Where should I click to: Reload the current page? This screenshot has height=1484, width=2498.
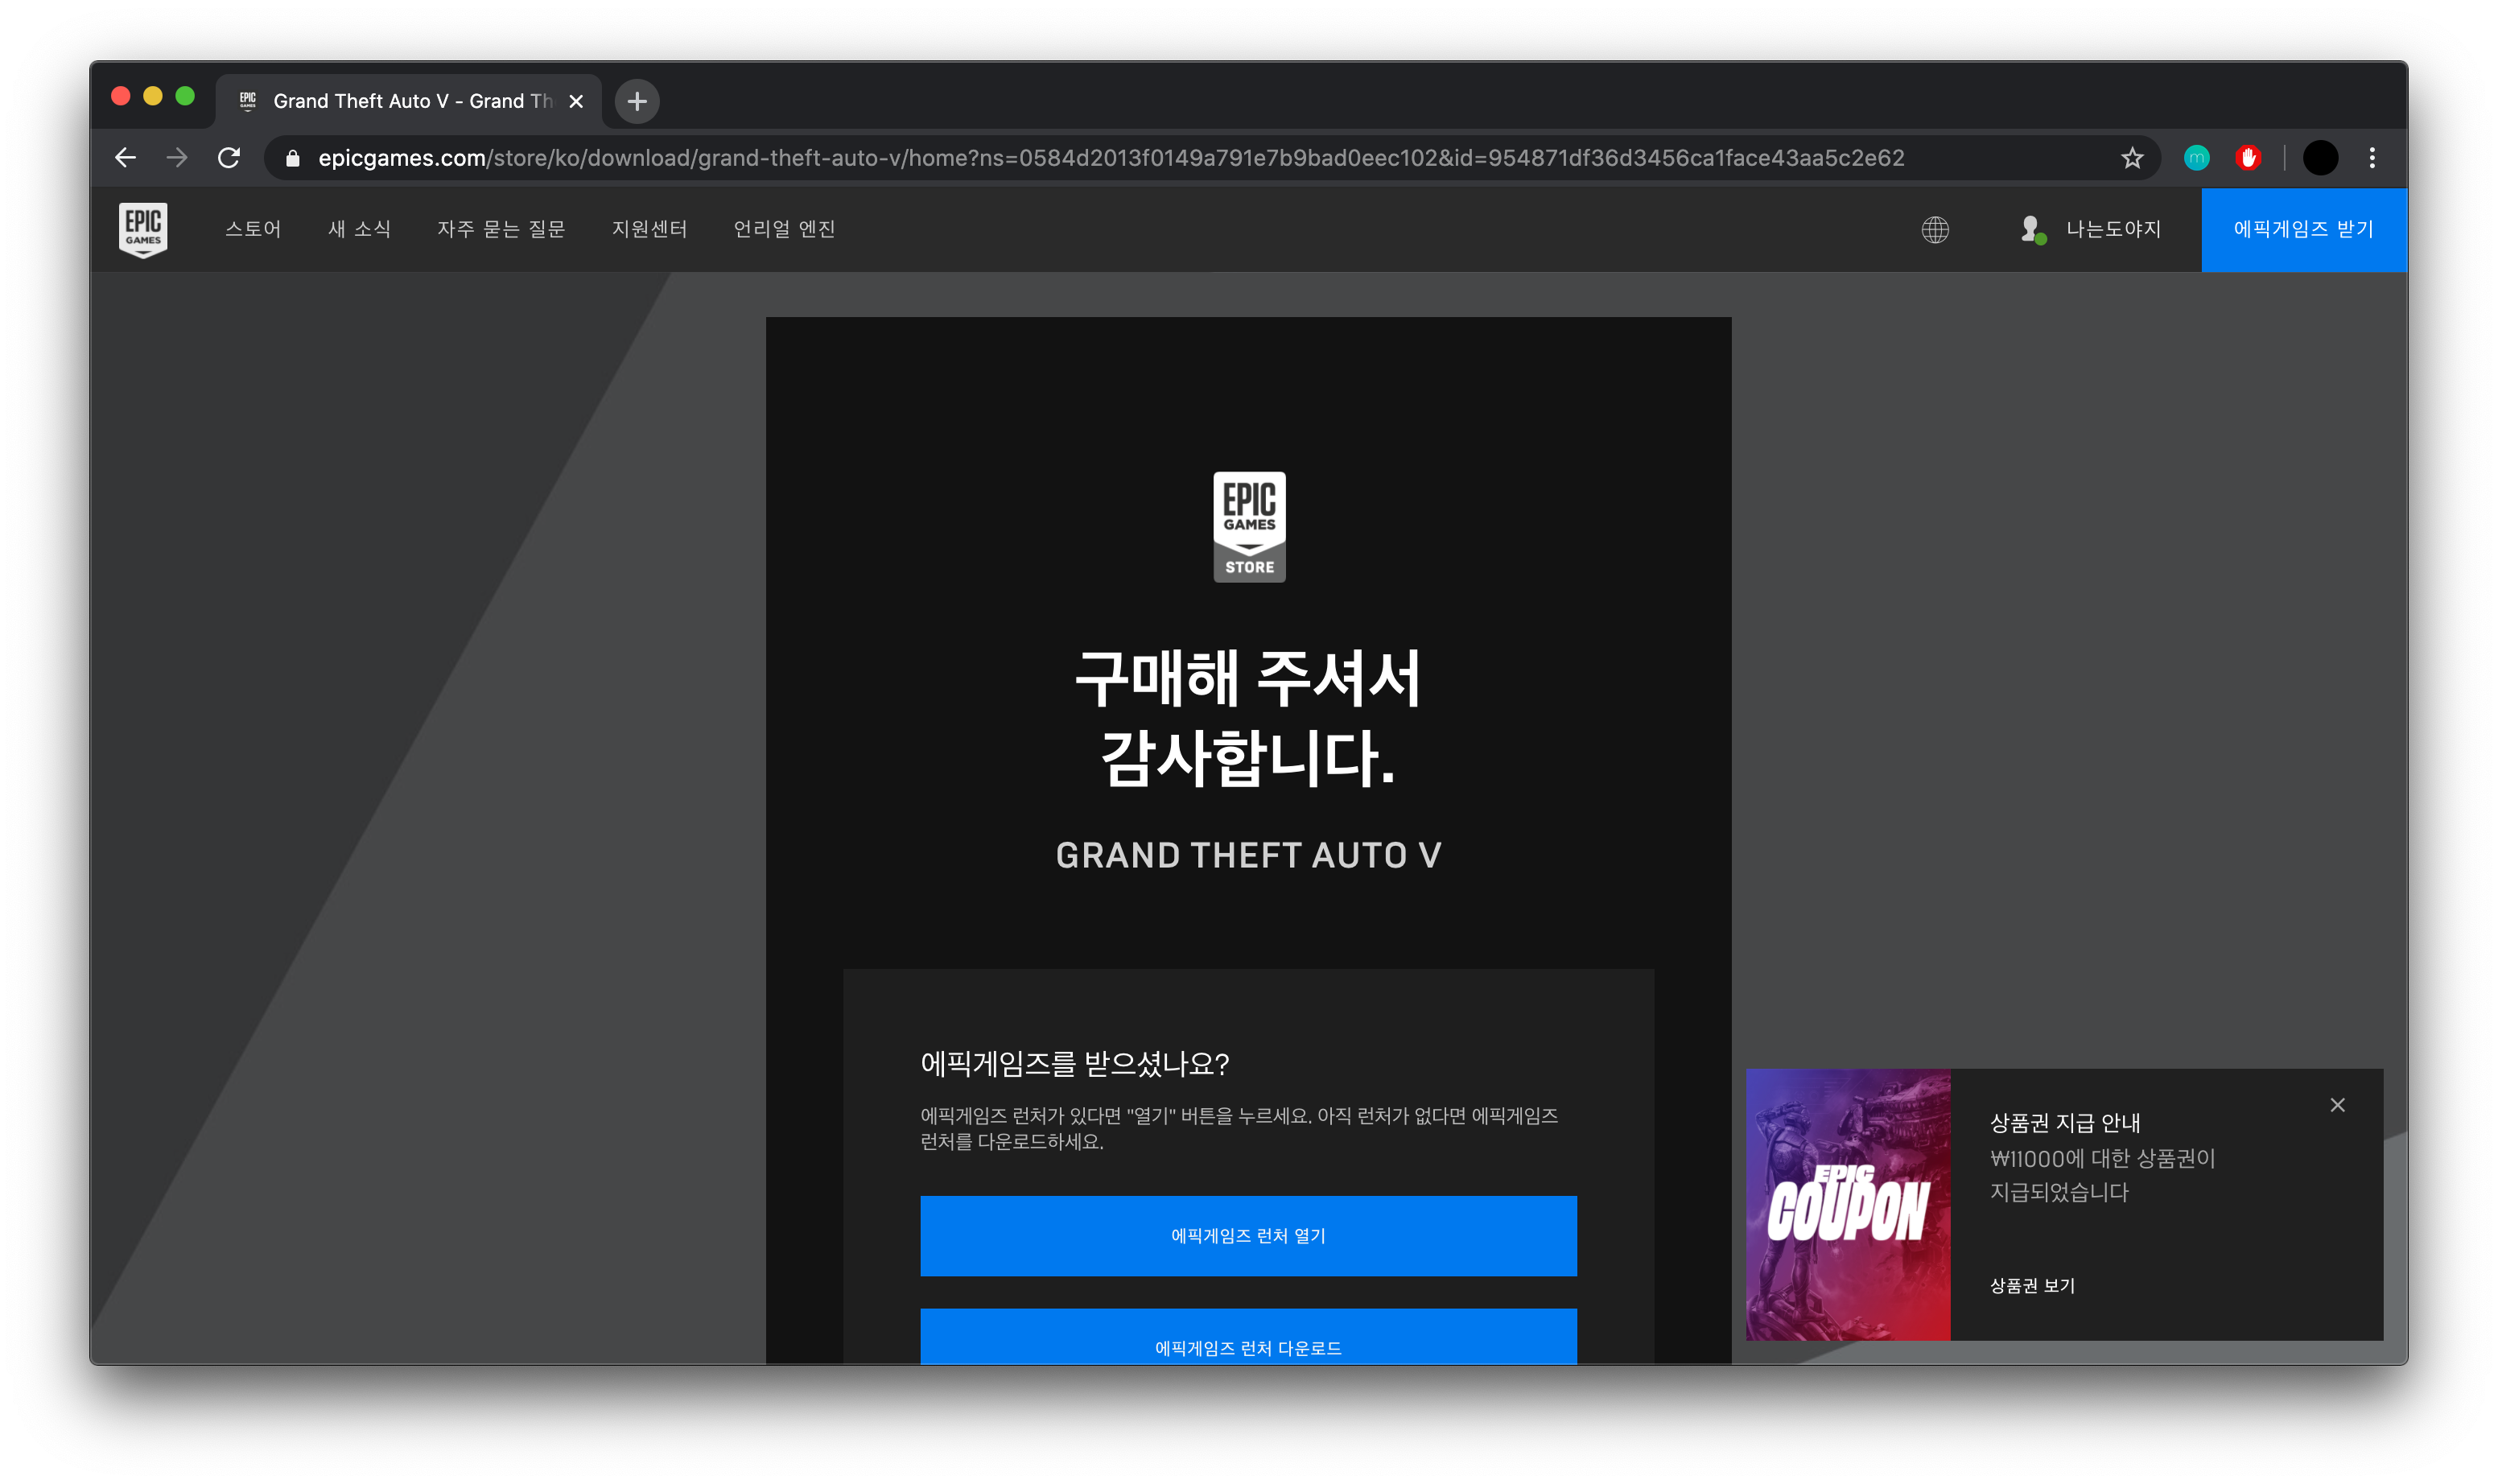229,158
